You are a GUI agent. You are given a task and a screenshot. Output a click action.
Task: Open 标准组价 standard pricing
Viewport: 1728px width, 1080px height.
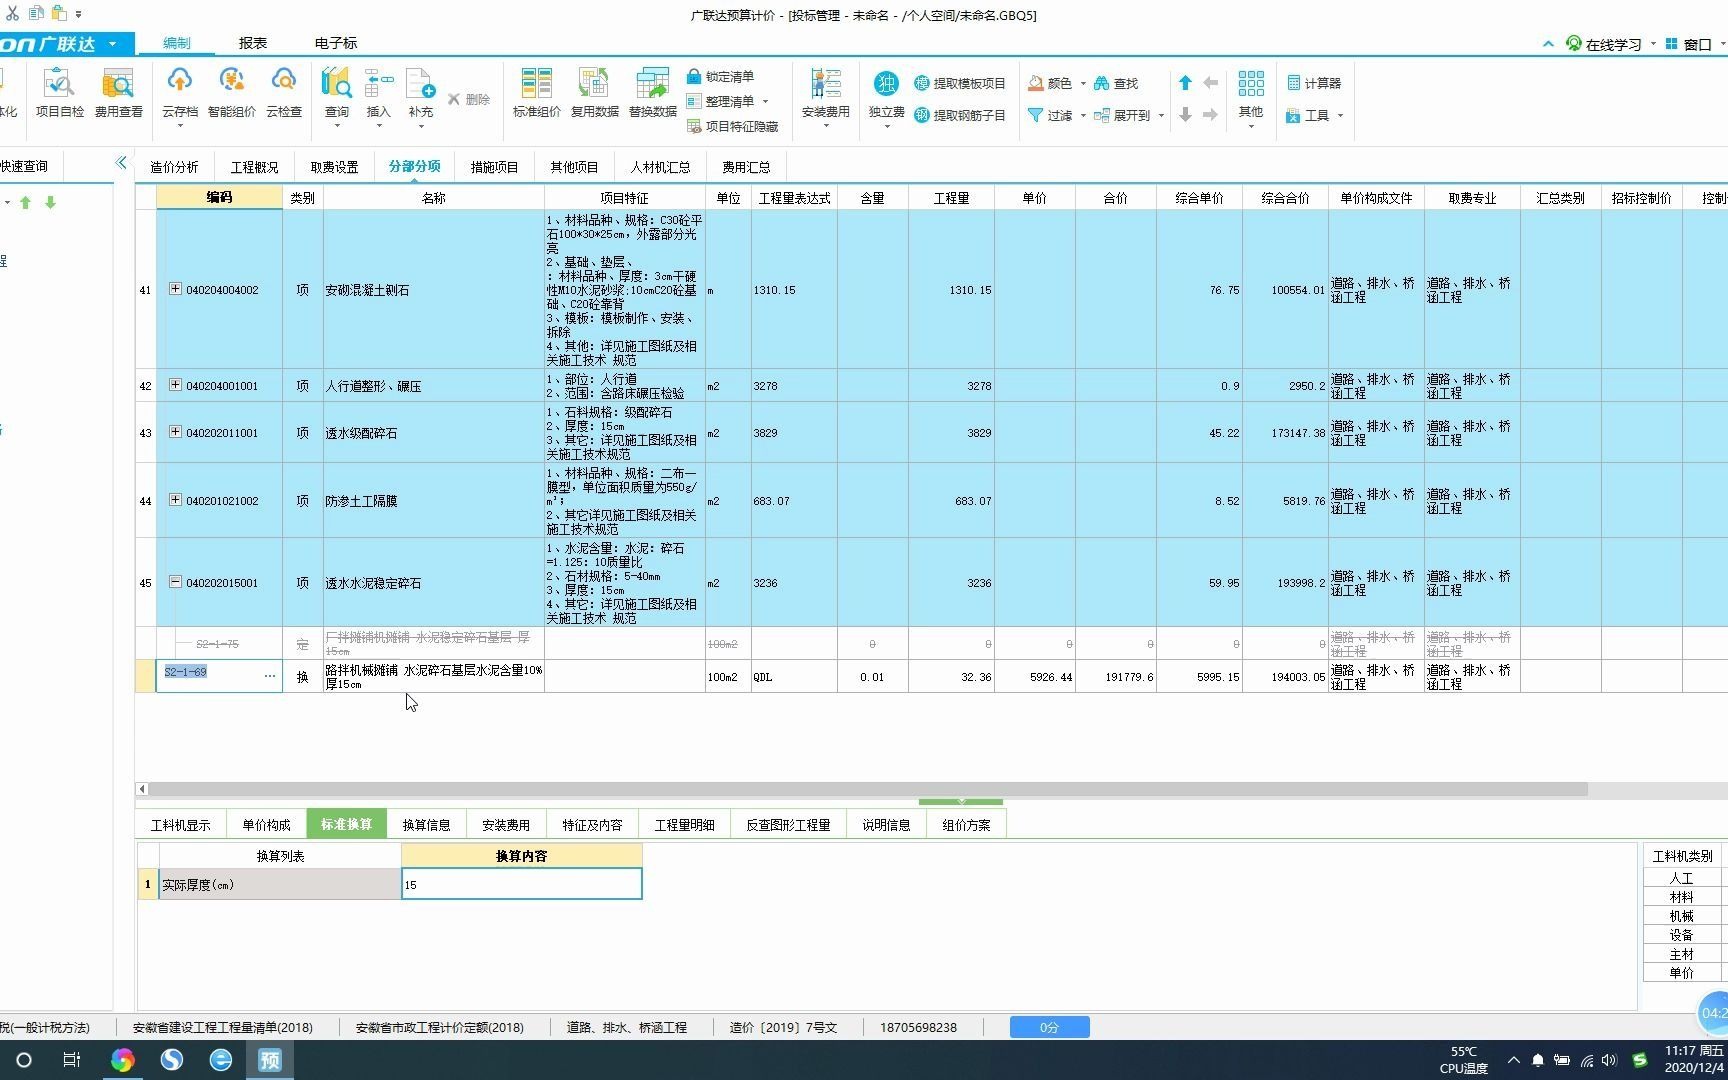pyautogui.click(x=537, y=93)
